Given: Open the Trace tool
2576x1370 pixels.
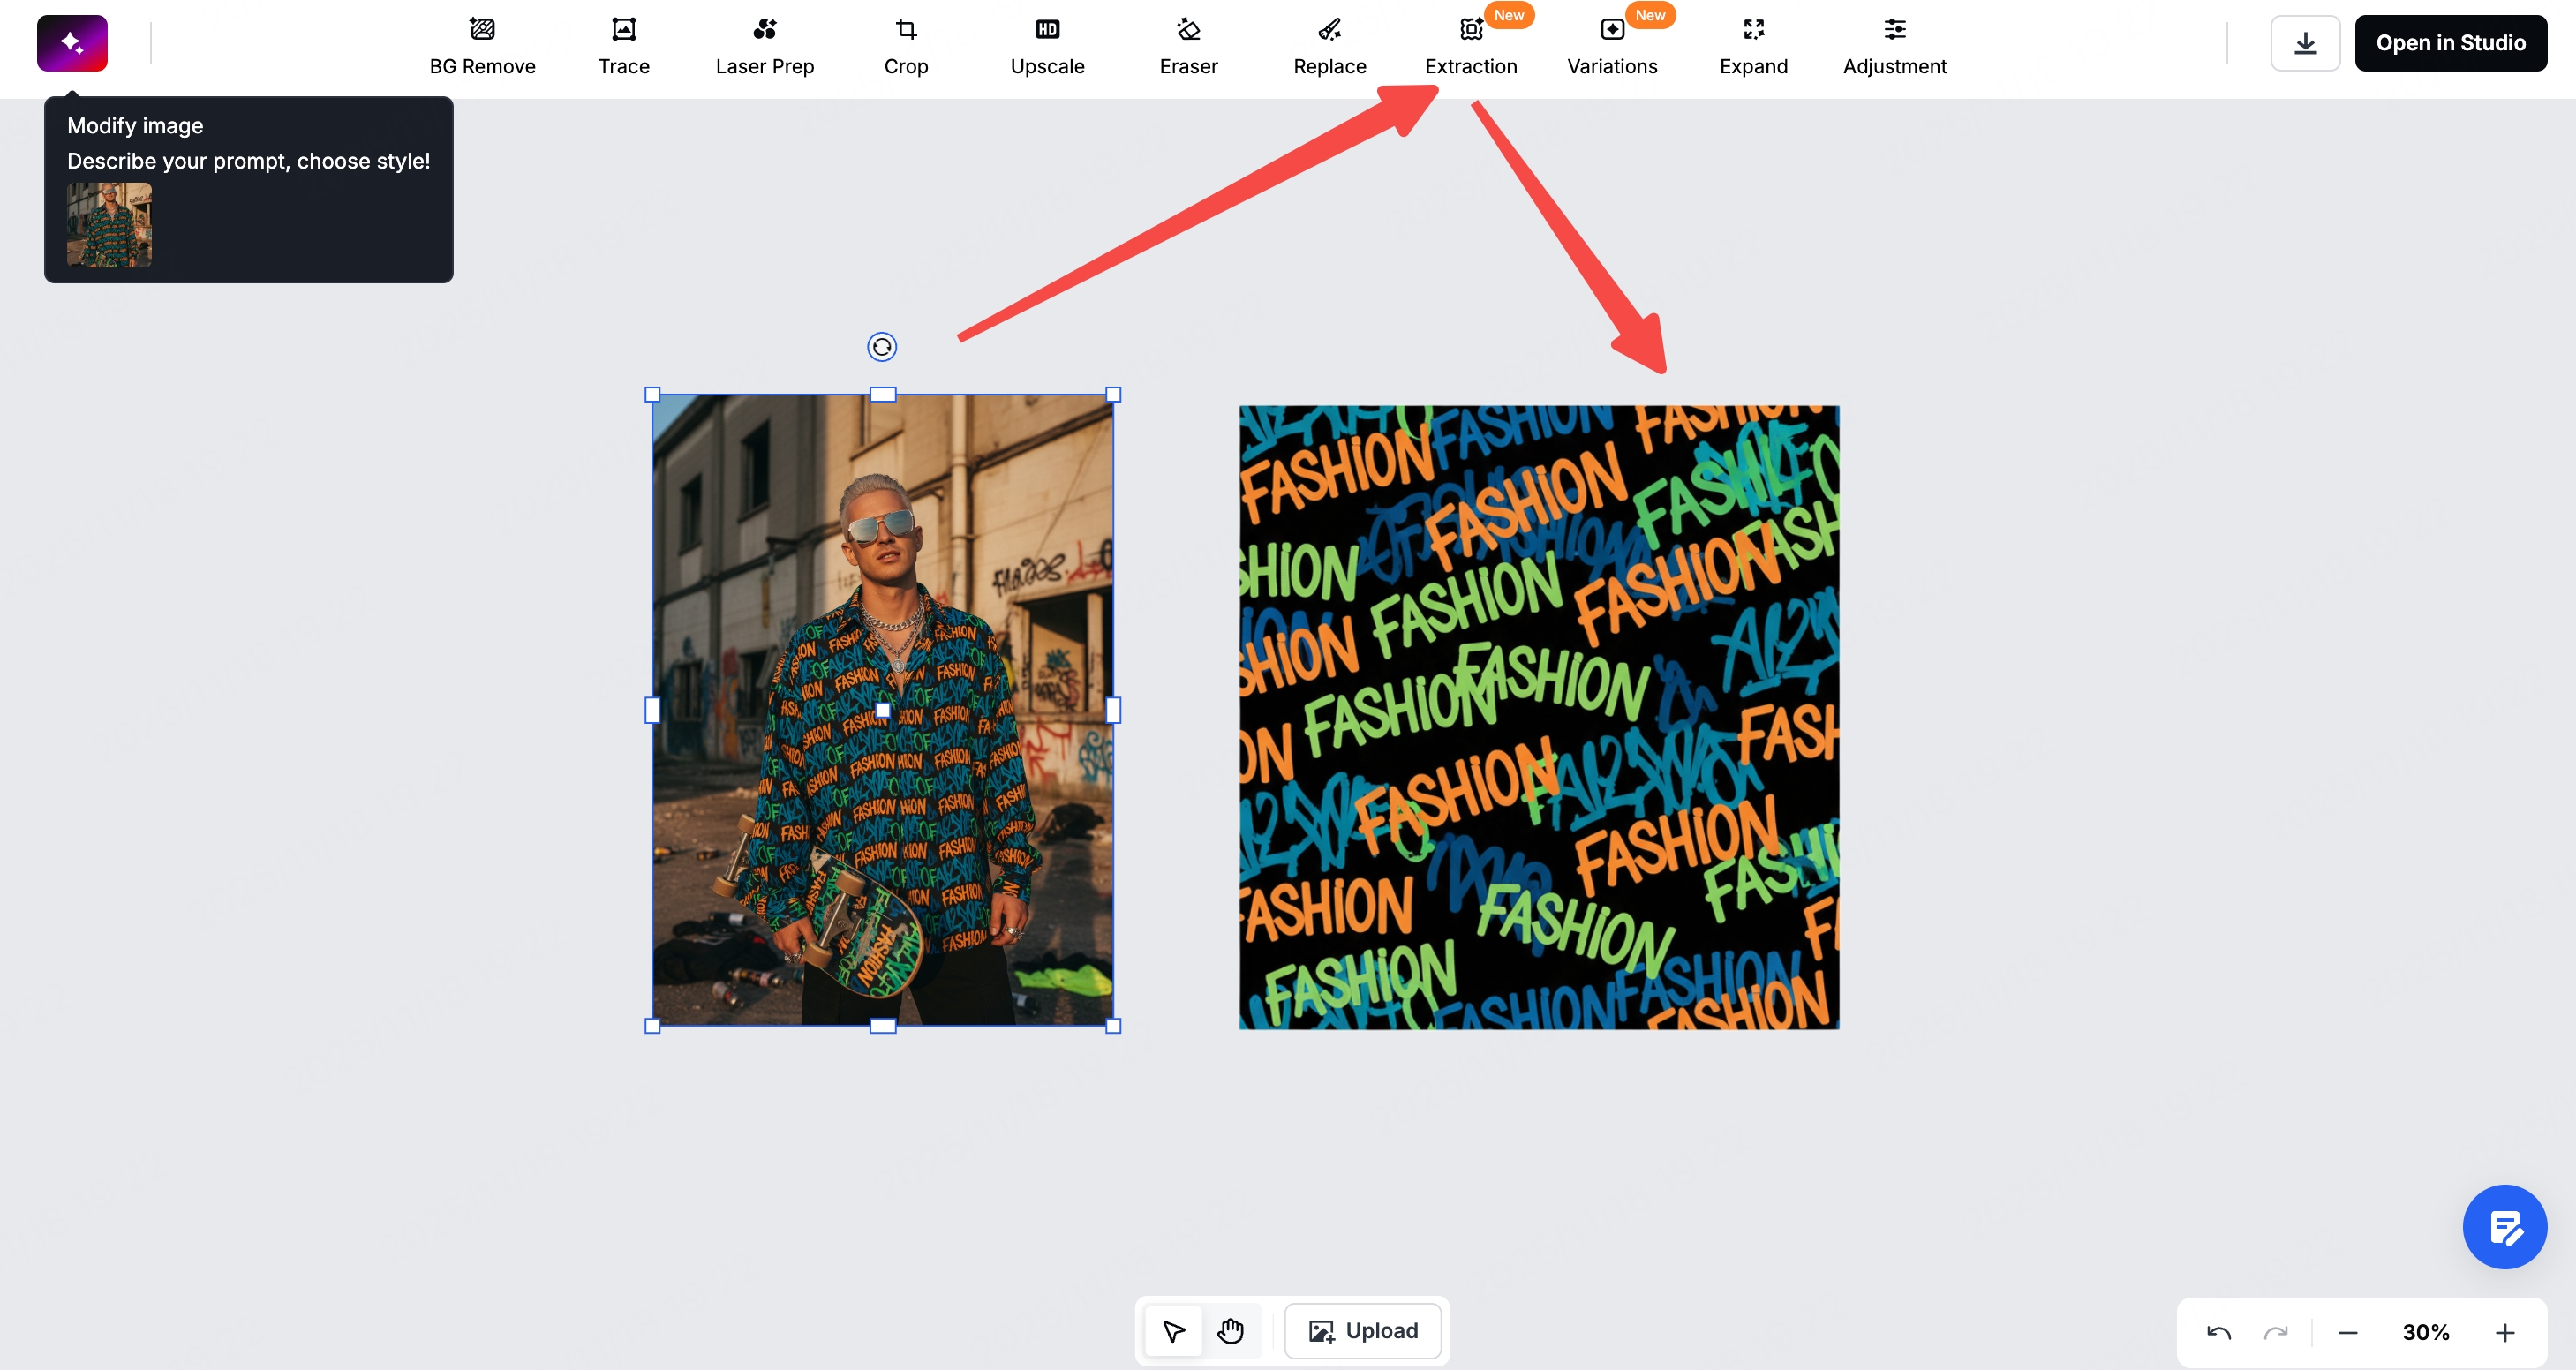Looking at the screenshot, I should point(623,47).
